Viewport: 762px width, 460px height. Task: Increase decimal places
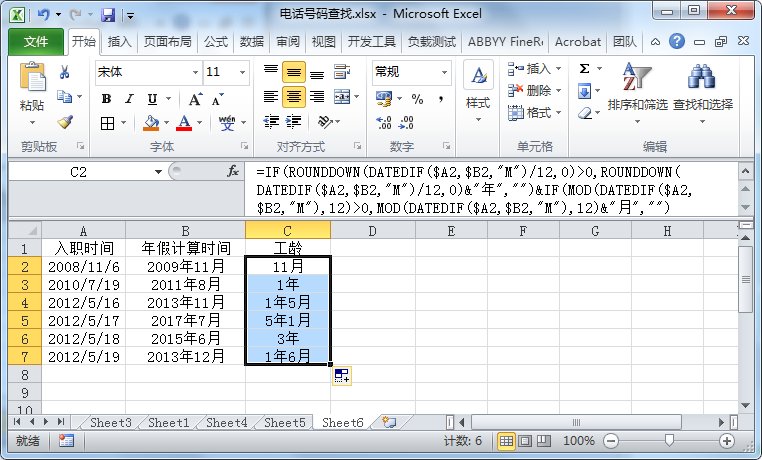pyautogui.click(x=384, y=122)
